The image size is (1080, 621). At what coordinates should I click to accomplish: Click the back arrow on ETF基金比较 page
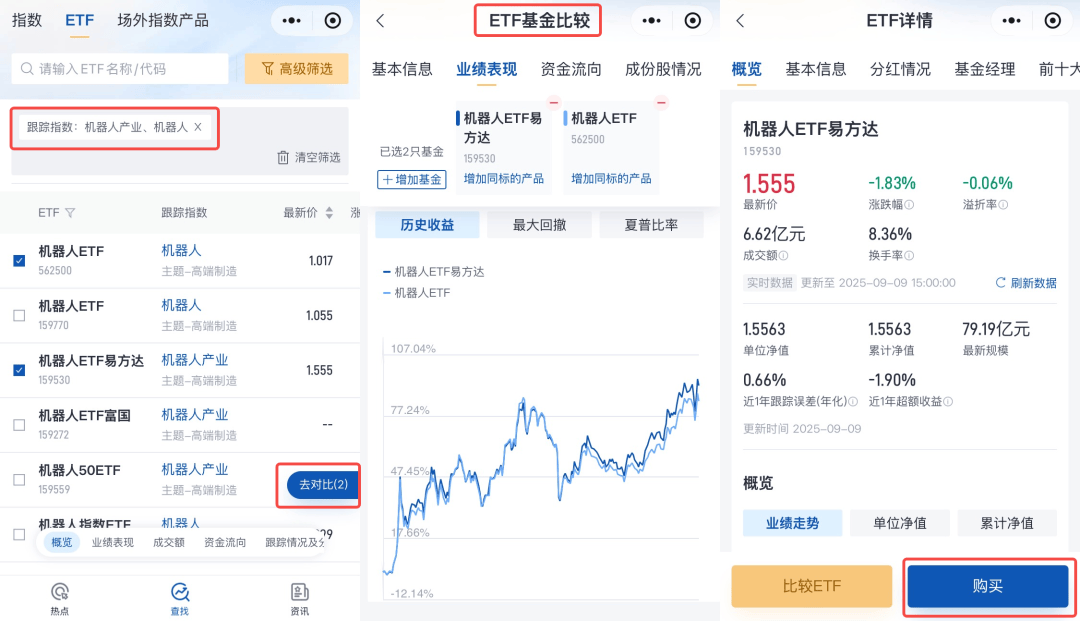tap(380, 21)
